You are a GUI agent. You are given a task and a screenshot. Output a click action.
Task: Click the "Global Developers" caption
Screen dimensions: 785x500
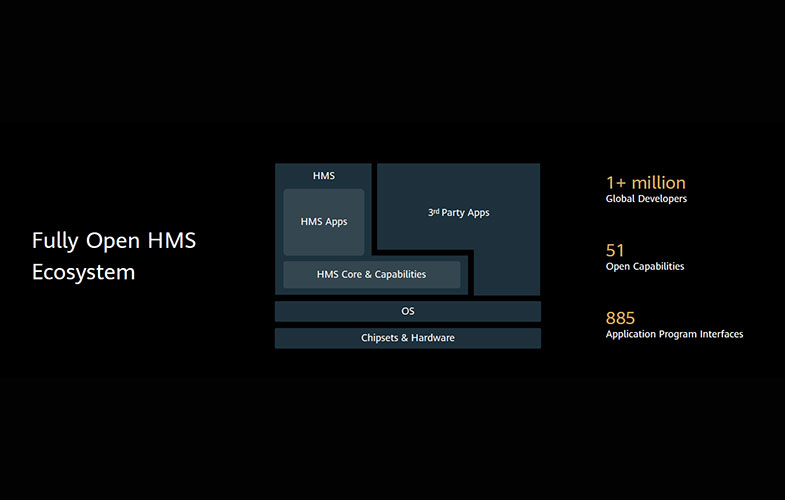point(646,199)
